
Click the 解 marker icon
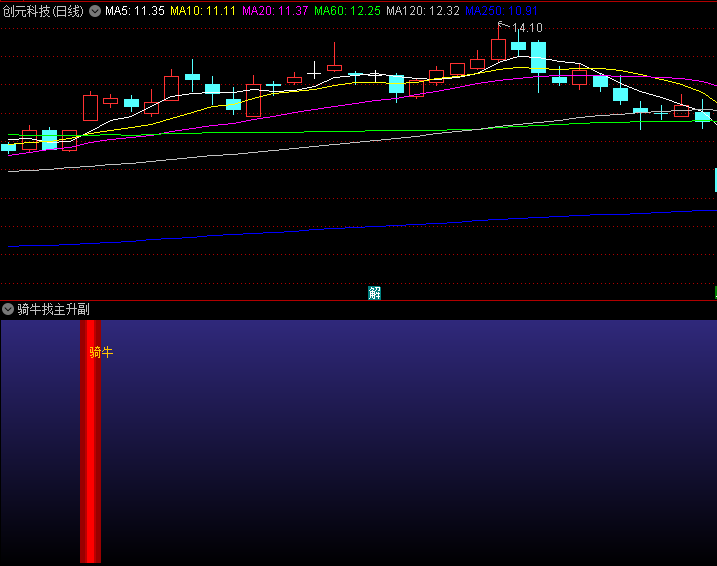click(x=375, y=293)
